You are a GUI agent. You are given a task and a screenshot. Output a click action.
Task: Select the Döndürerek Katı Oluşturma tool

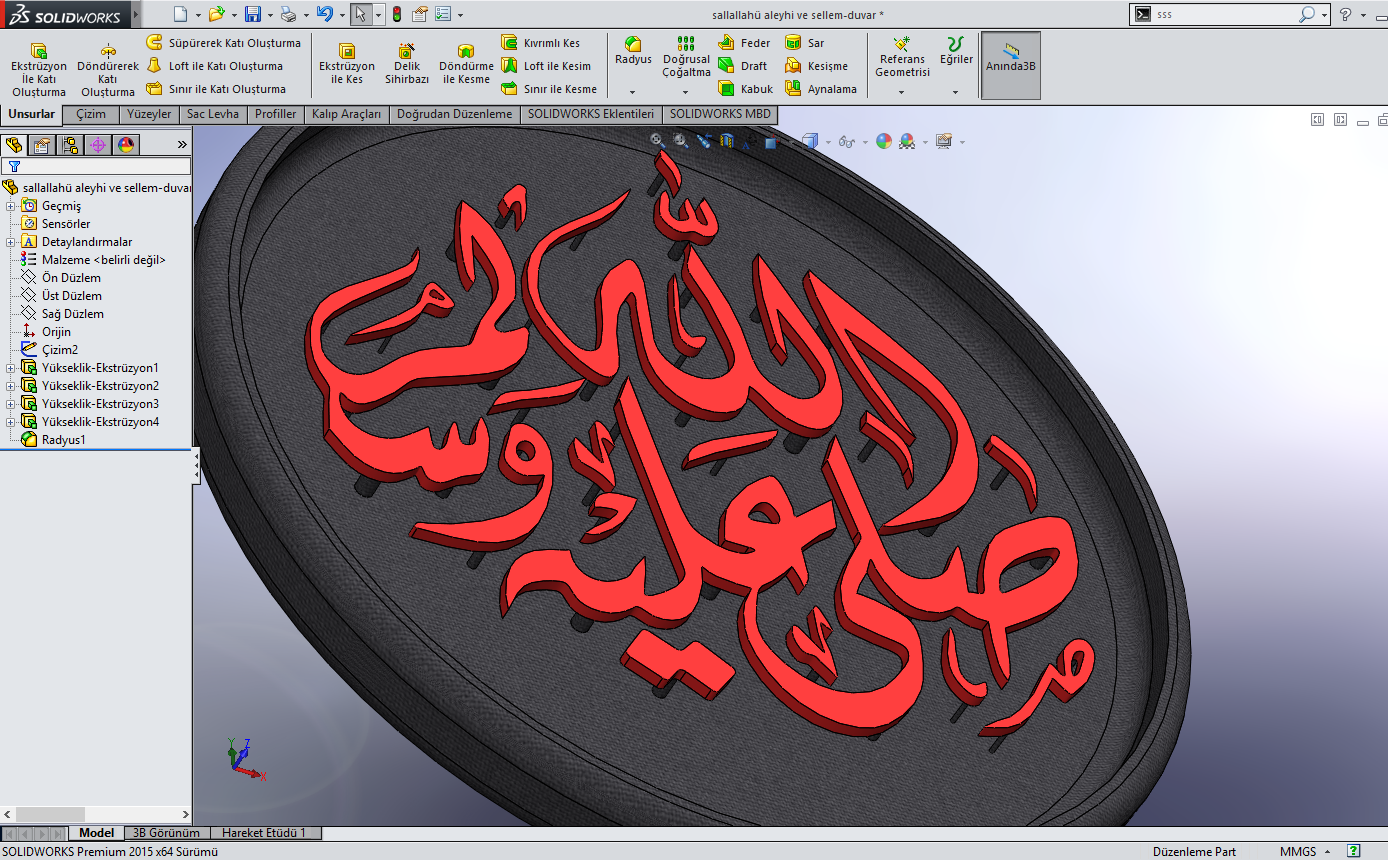pos(108,69)
